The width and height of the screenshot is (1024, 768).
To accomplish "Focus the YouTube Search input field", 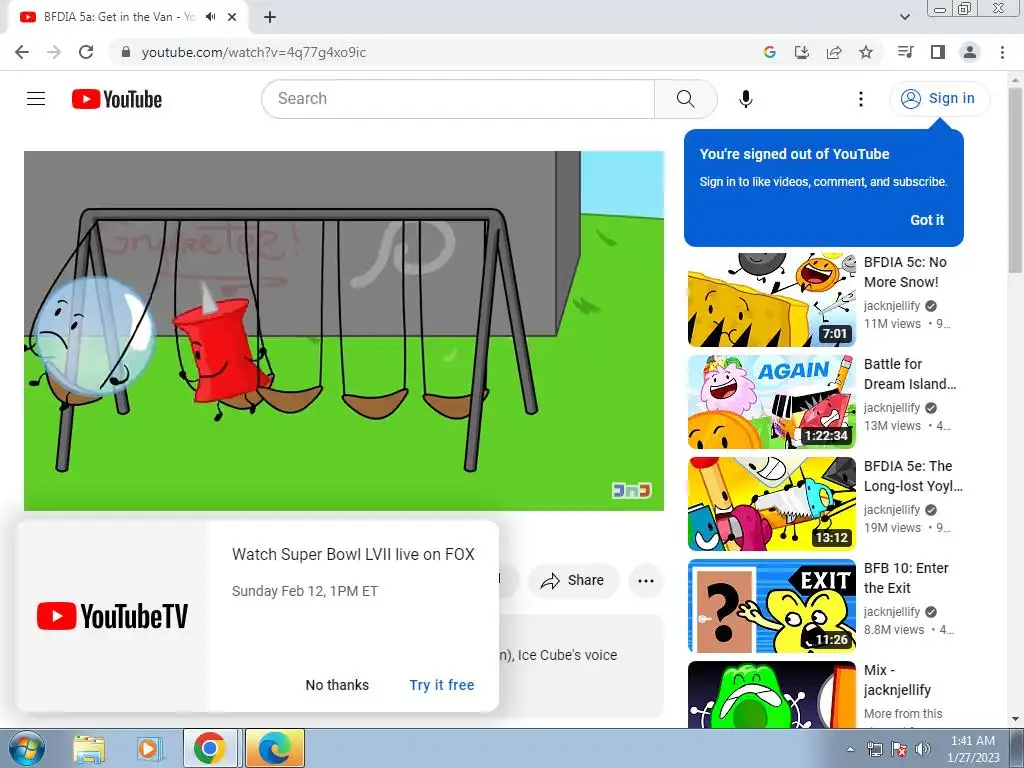I will pos(458,99).
